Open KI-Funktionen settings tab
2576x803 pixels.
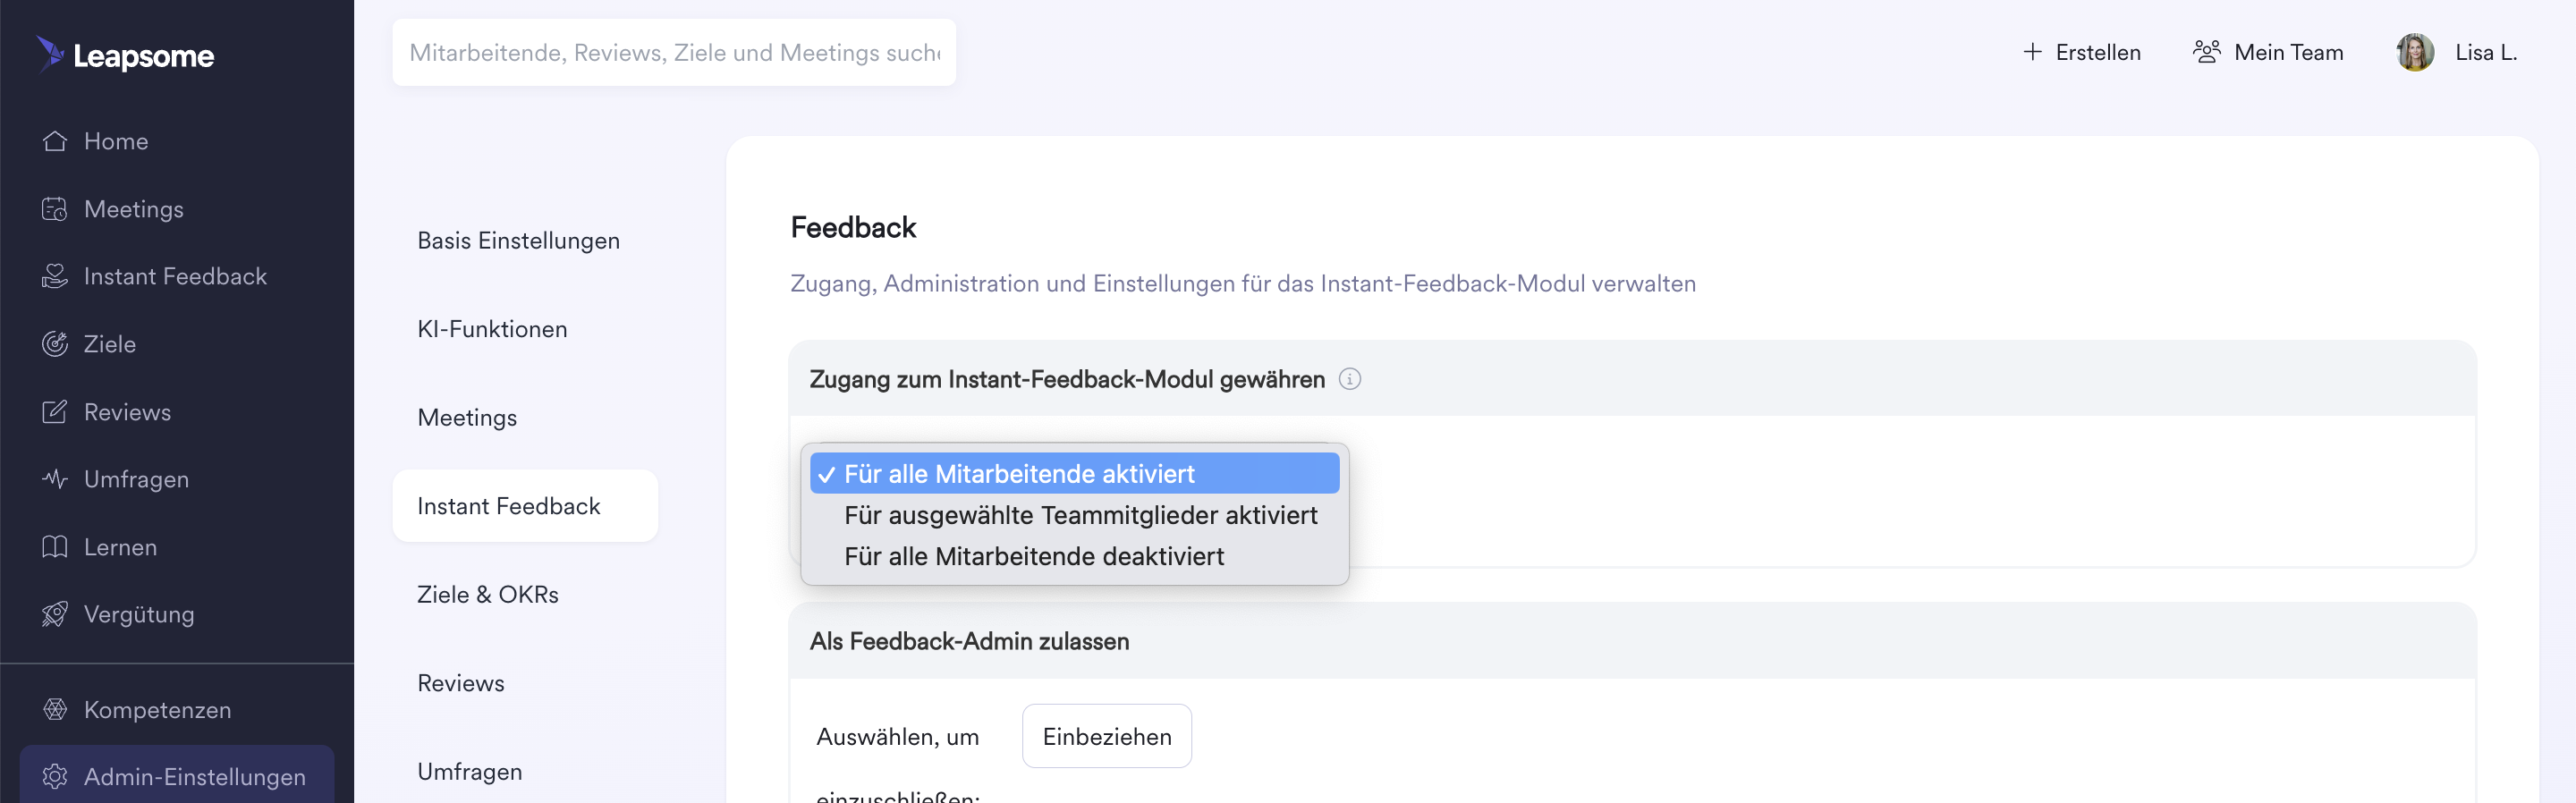[x=492, y=329]
